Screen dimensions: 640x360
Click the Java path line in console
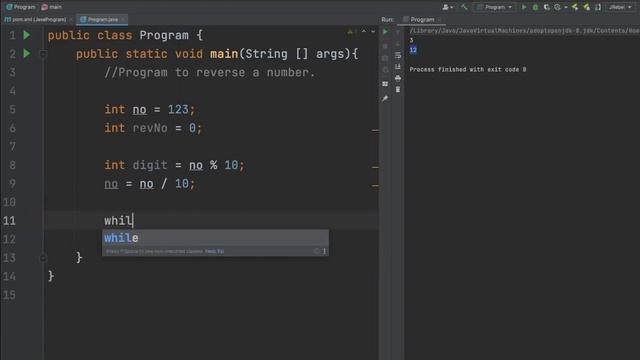pyautogui.click(x=524, y=31)
